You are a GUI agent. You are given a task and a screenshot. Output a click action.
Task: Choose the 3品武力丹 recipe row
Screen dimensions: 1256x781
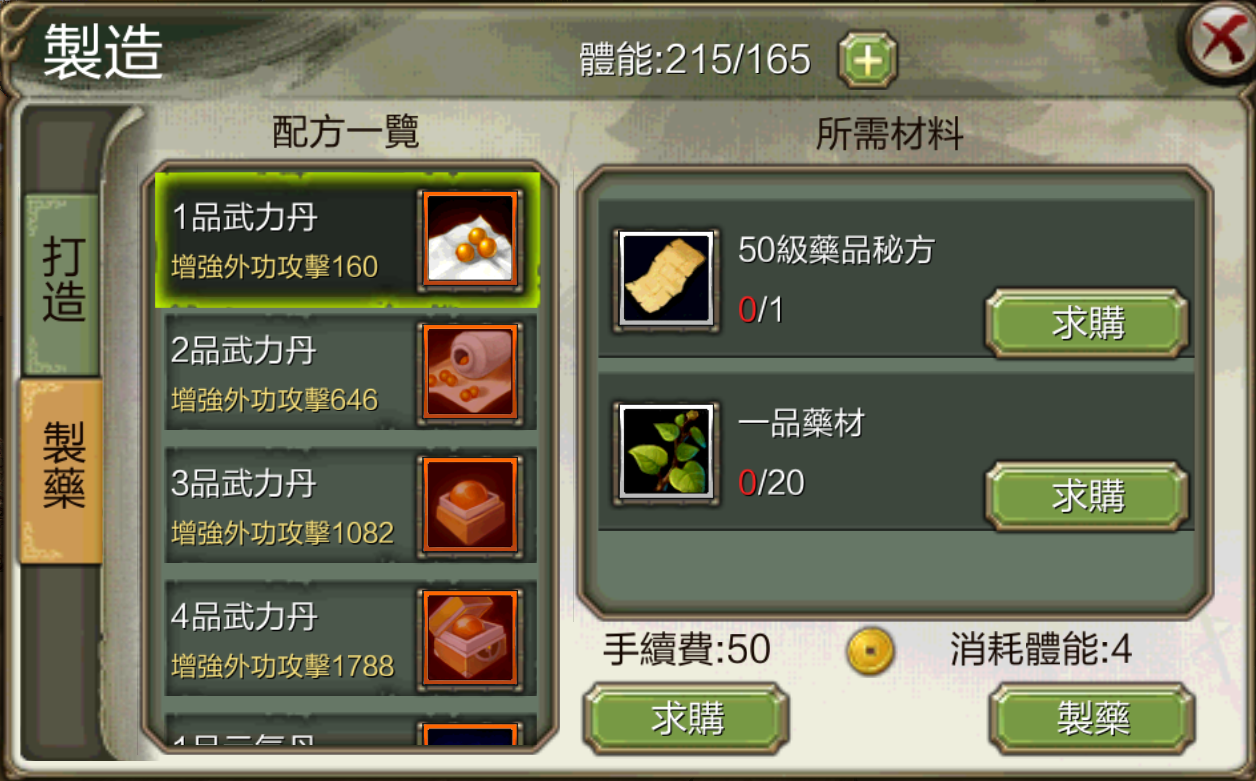[350, 505]
